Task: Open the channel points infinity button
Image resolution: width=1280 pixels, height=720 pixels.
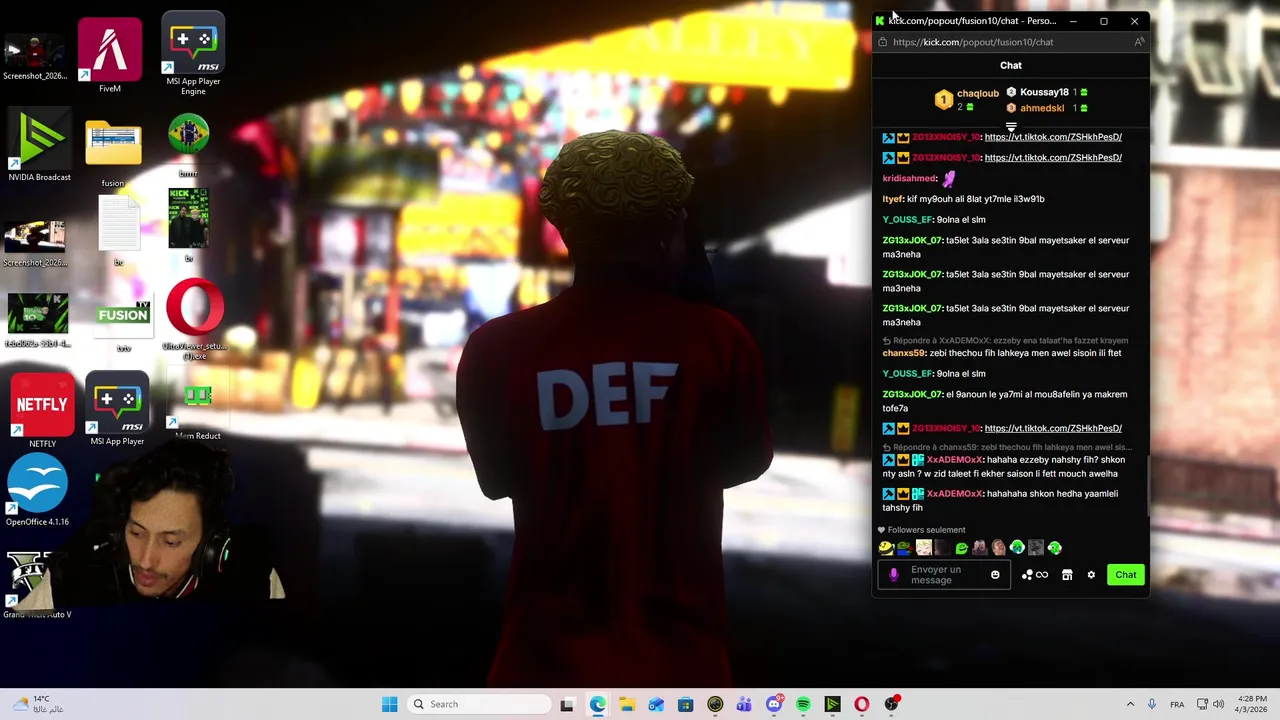Action: [x=1035, y=575]
